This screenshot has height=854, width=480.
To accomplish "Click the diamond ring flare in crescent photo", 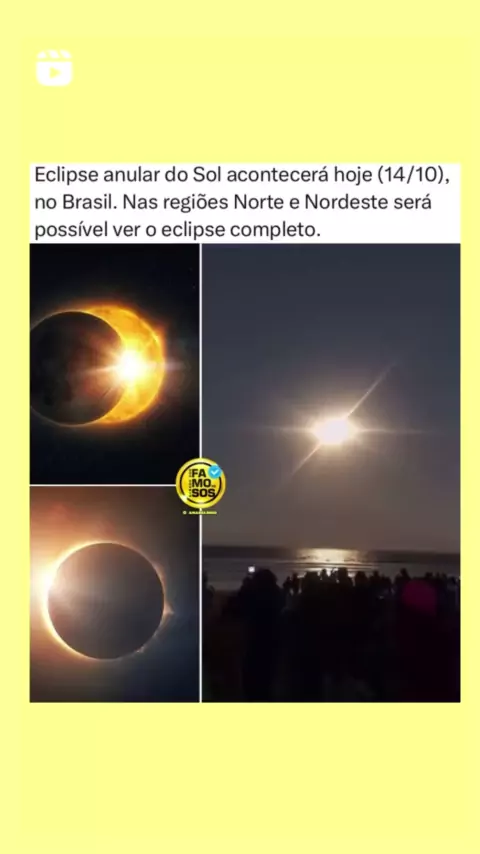I will (x=132, y=367).
